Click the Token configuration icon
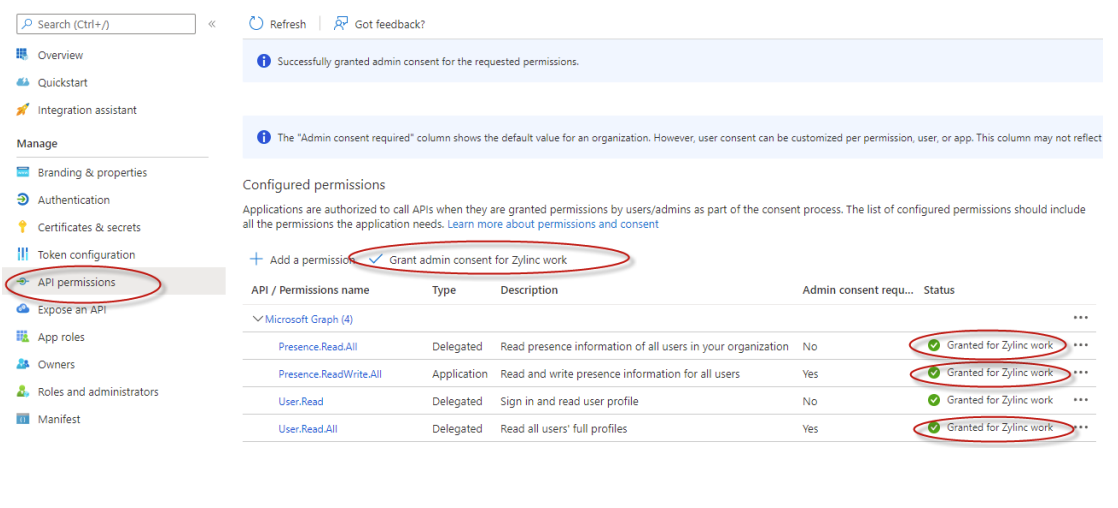The width and height of the screenshot is (1118, 508). tap(22, 255)
